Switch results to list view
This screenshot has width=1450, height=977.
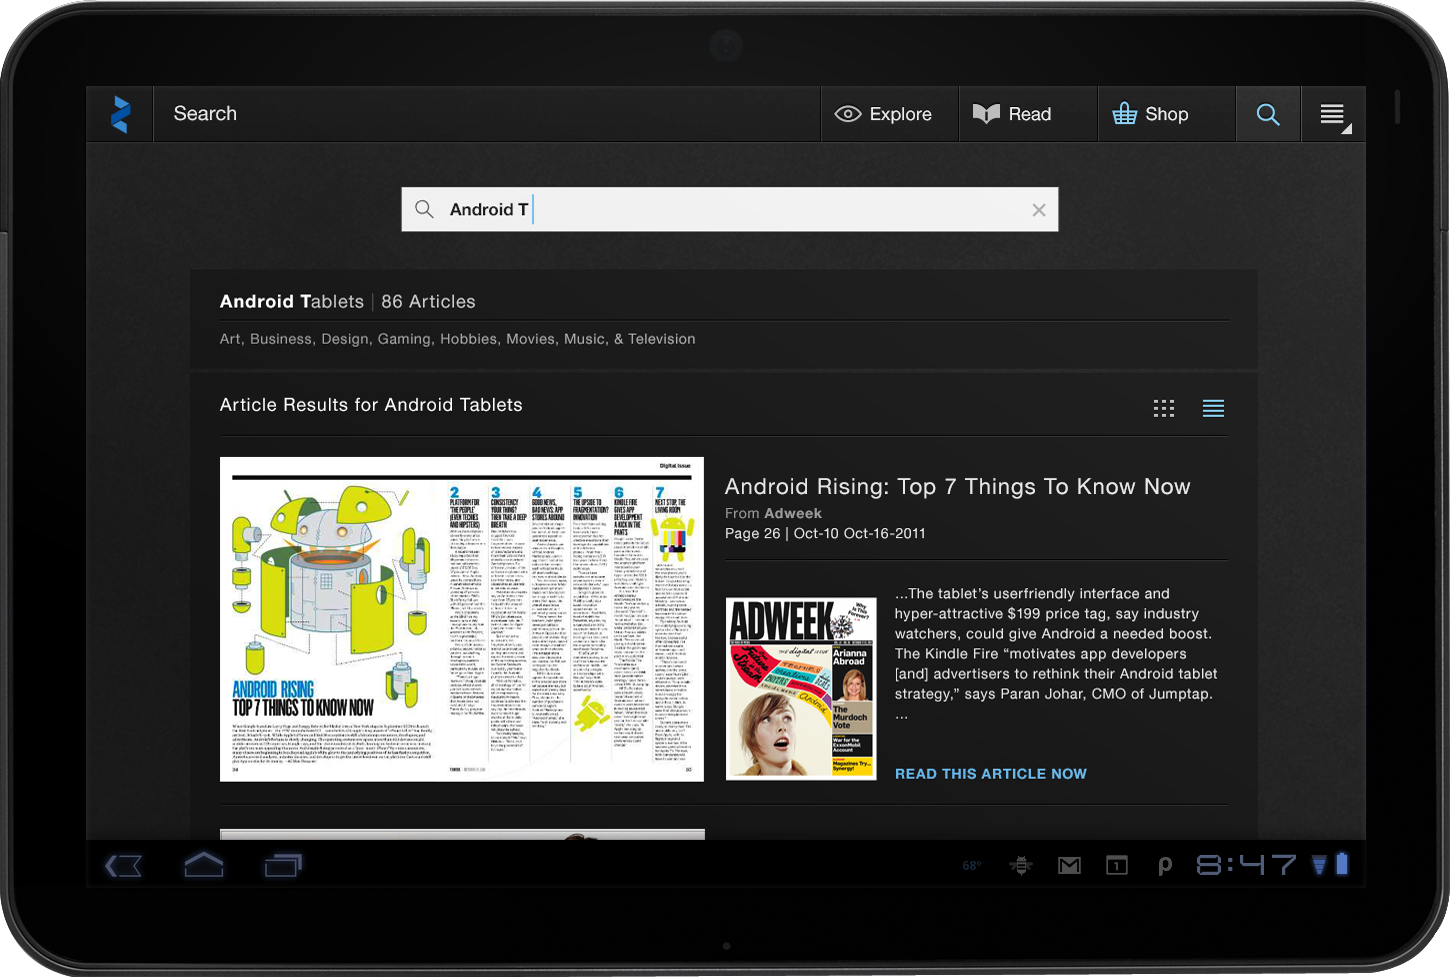(1213, 408)
